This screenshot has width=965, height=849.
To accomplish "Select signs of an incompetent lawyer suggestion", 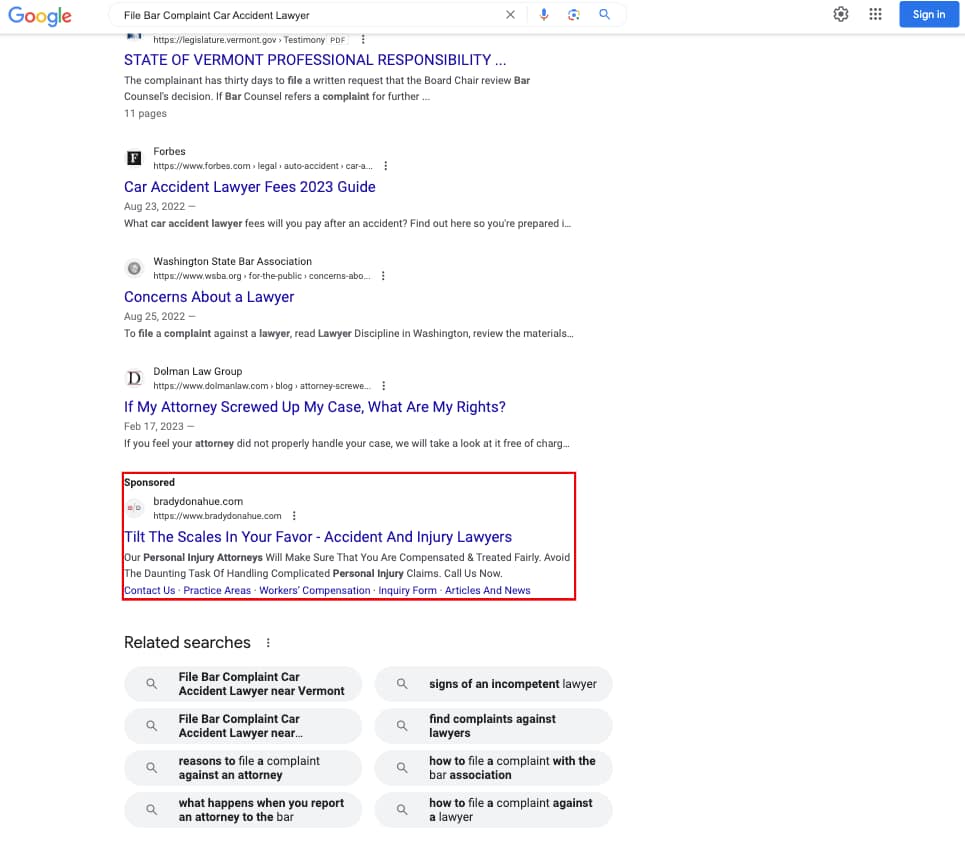I will coord(494,684).
